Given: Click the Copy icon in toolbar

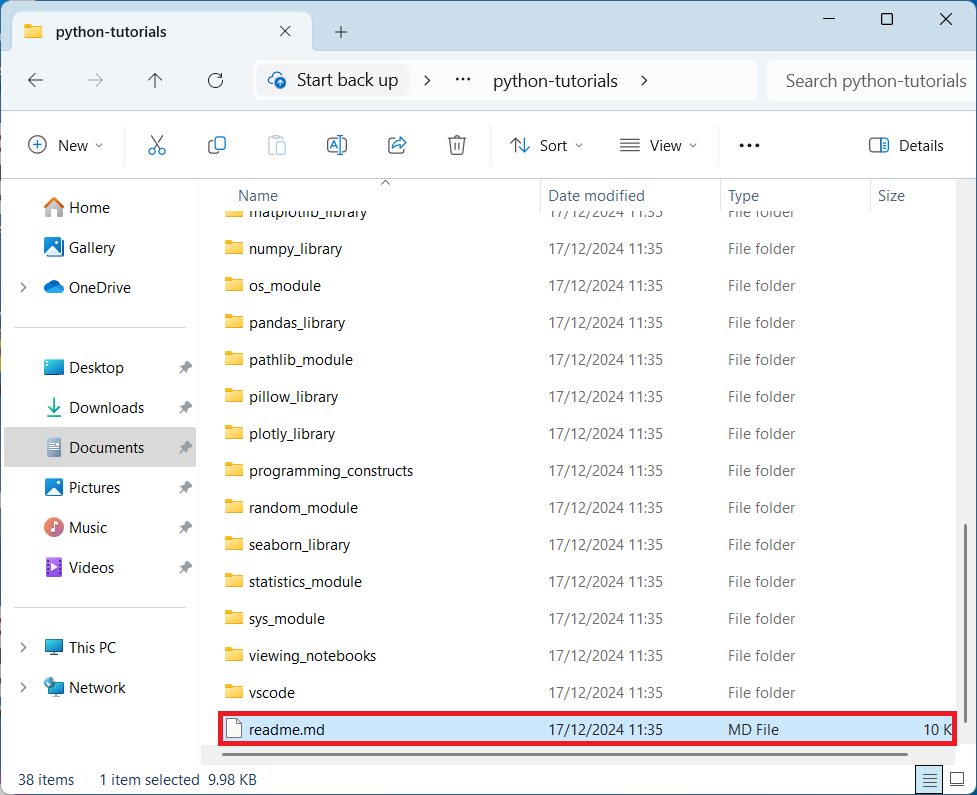Looking at the screenshot, I should (x=217, y=145).
